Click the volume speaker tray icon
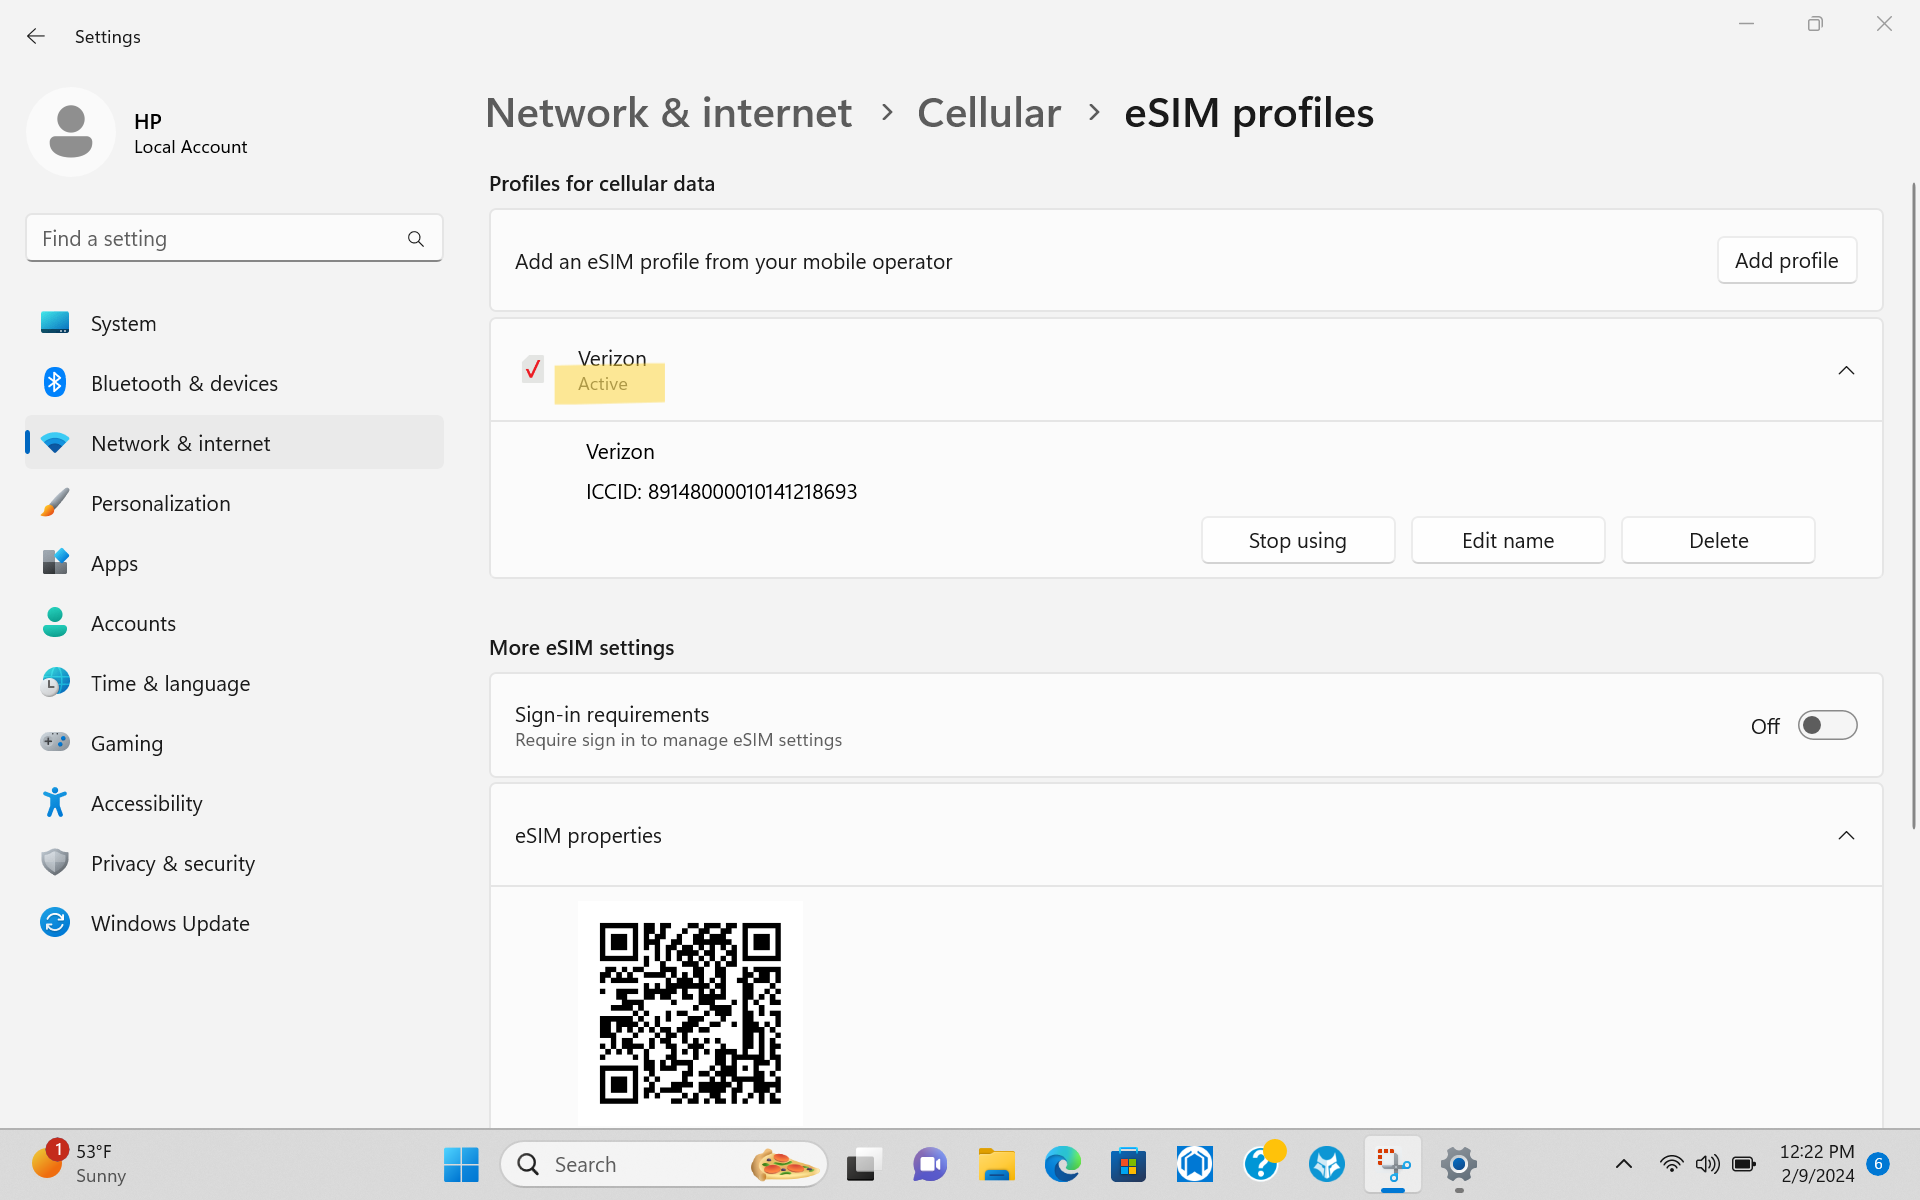The width and height of the screenshot is (1920, 1200). (x=1707, y=1164)
